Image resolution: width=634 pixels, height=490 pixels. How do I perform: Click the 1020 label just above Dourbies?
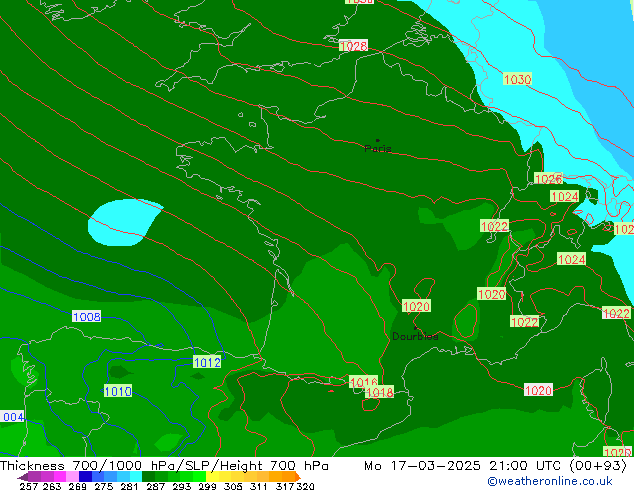(x=416, y=306)
